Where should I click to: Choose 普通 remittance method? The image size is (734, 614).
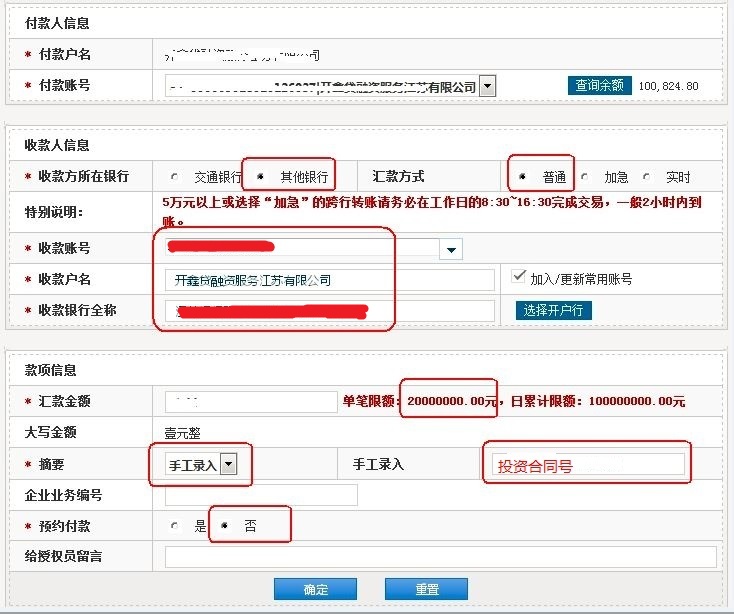[x=523, y=177]
